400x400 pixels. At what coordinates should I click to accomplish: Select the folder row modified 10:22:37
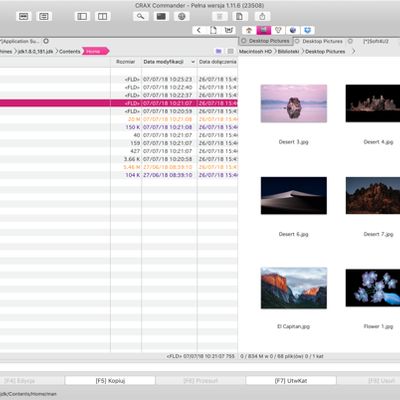119,95
